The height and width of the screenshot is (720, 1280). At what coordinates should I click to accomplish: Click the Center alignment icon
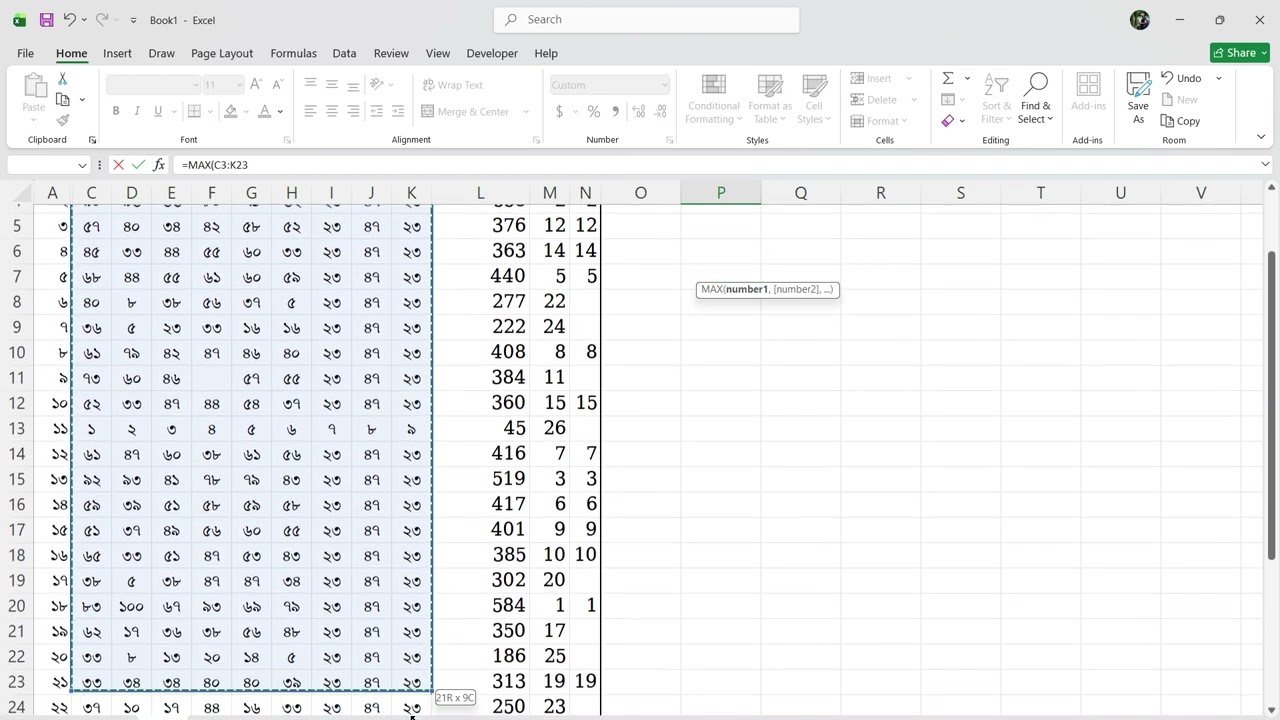click(x=332, y=111)
